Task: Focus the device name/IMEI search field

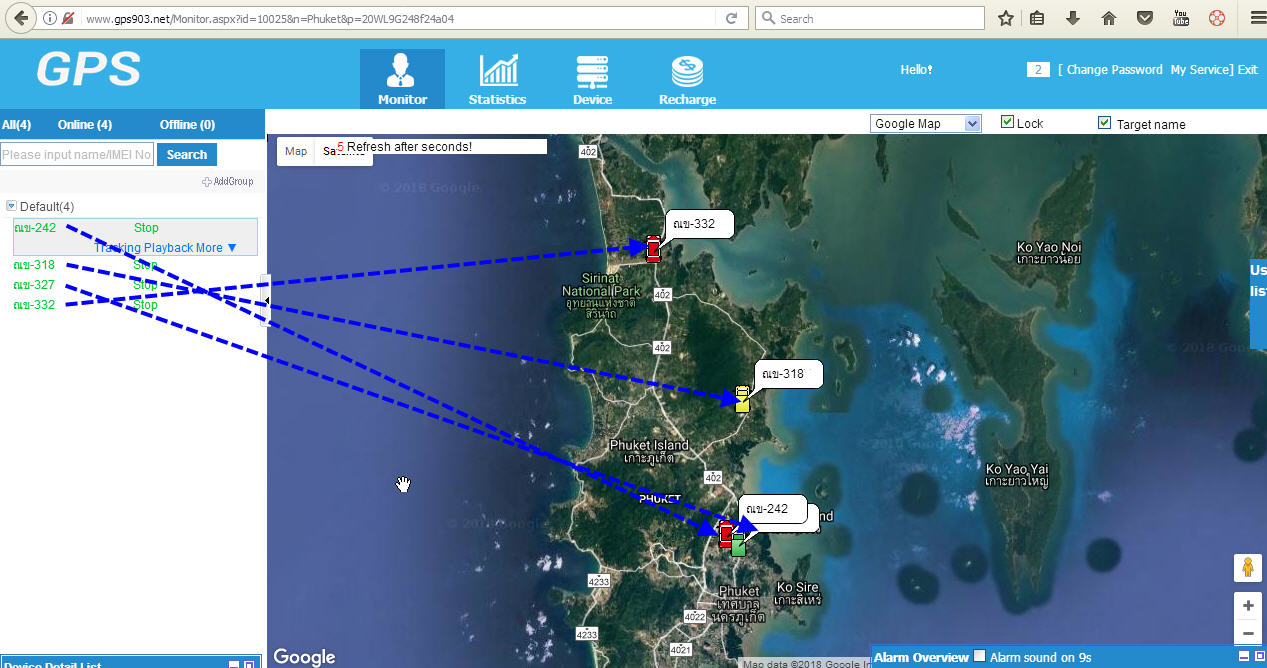Action: pos(77,154)
